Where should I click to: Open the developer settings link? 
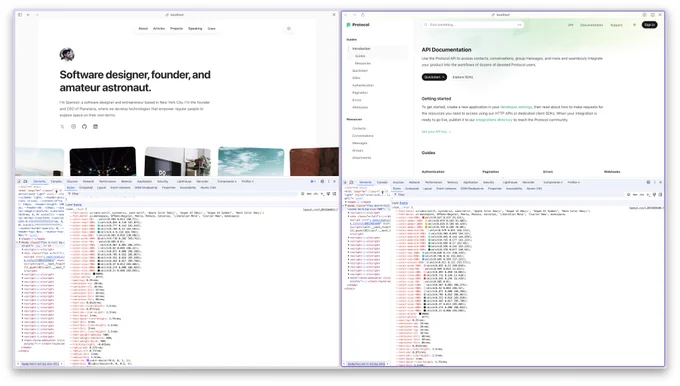[x=516, y=107]
